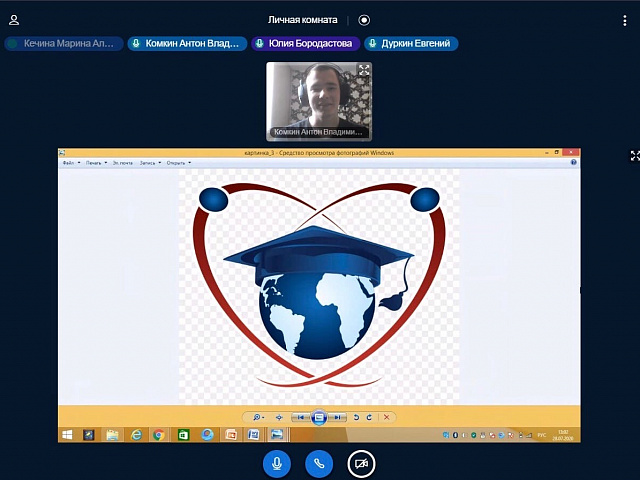Go to the previous photo

pyautogui.click(x=301, y=417)
